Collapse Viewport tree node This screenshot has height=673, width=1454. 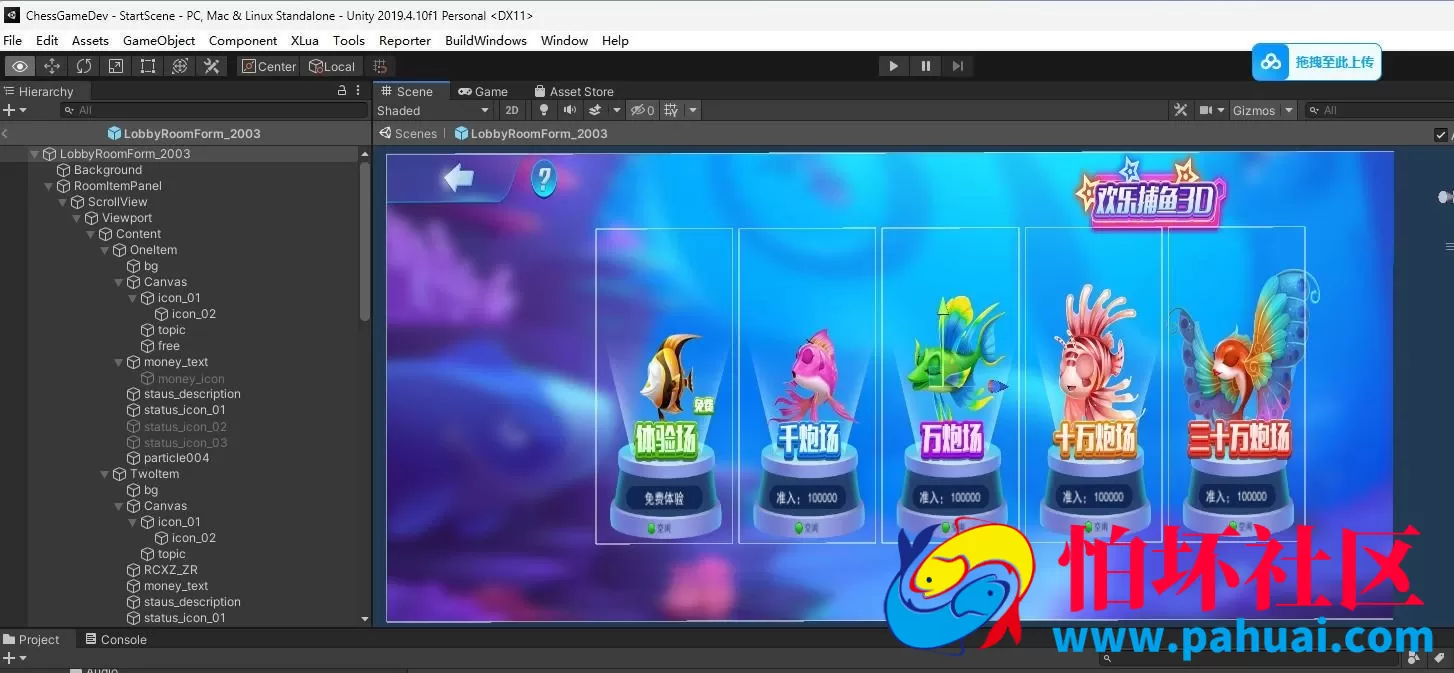pos(76,218)
